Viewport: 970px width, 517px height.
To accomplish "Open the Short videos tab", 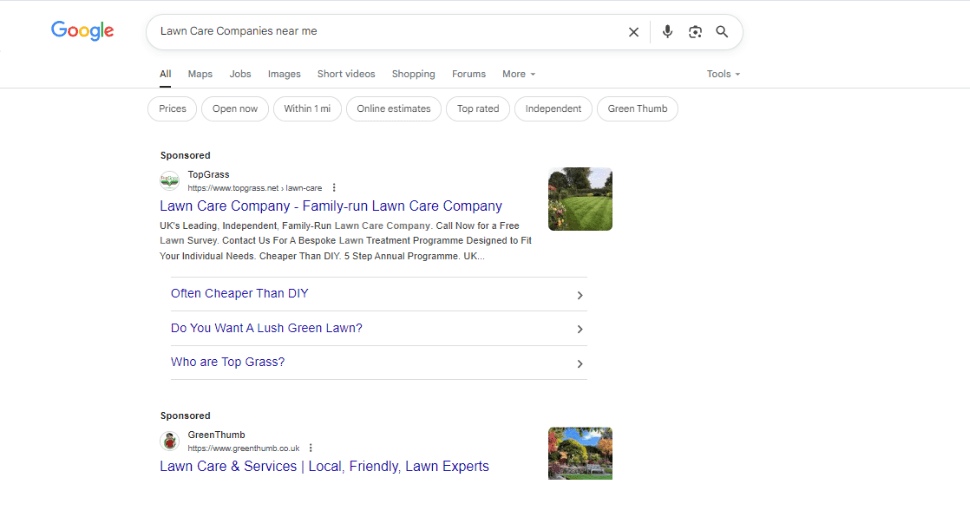I will point(346,74).
